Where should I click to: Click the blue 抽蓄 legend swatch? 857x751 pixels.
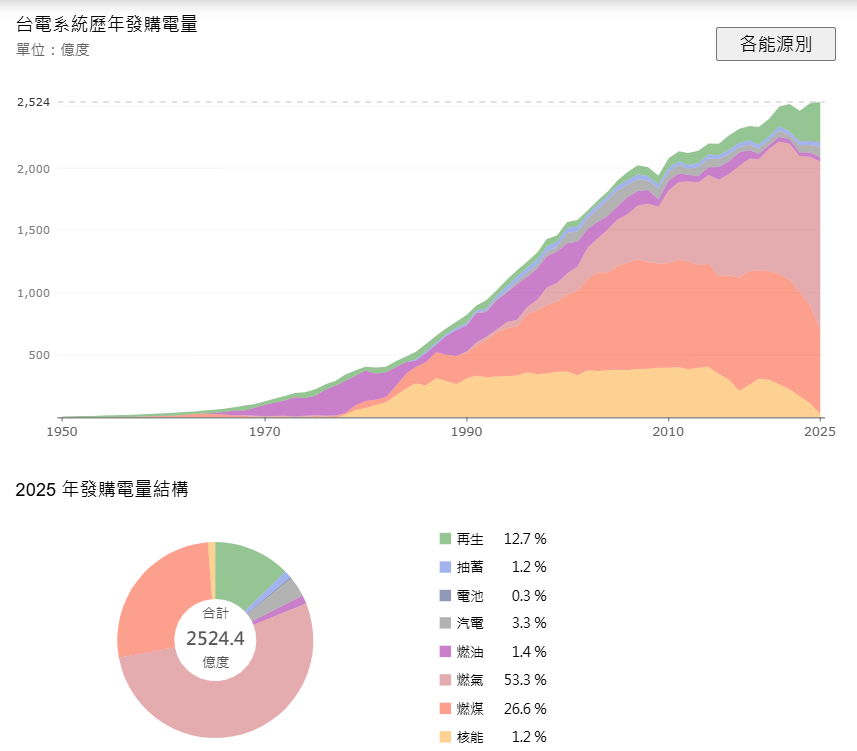click(445, 567)
